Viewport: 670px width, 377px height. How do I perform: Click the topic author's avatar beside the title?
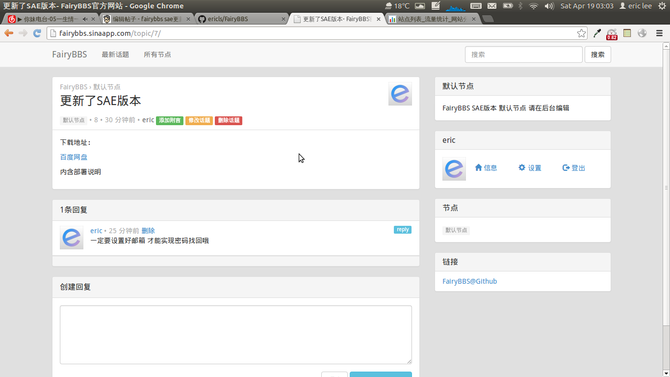point(400,94)
